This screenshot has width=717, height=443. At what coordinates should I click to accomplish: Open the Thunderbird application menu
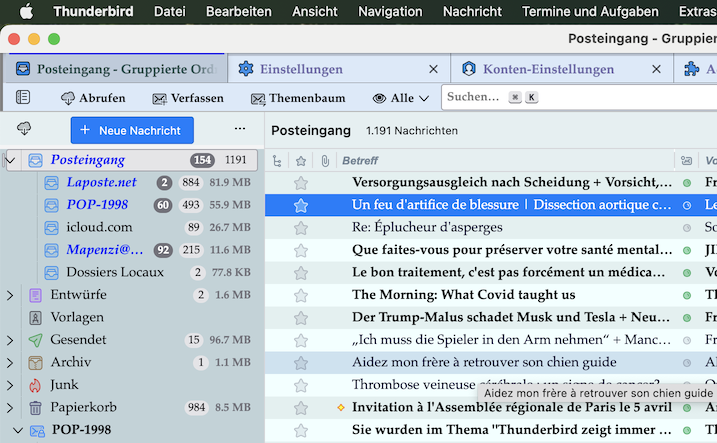tap(93, 11)
